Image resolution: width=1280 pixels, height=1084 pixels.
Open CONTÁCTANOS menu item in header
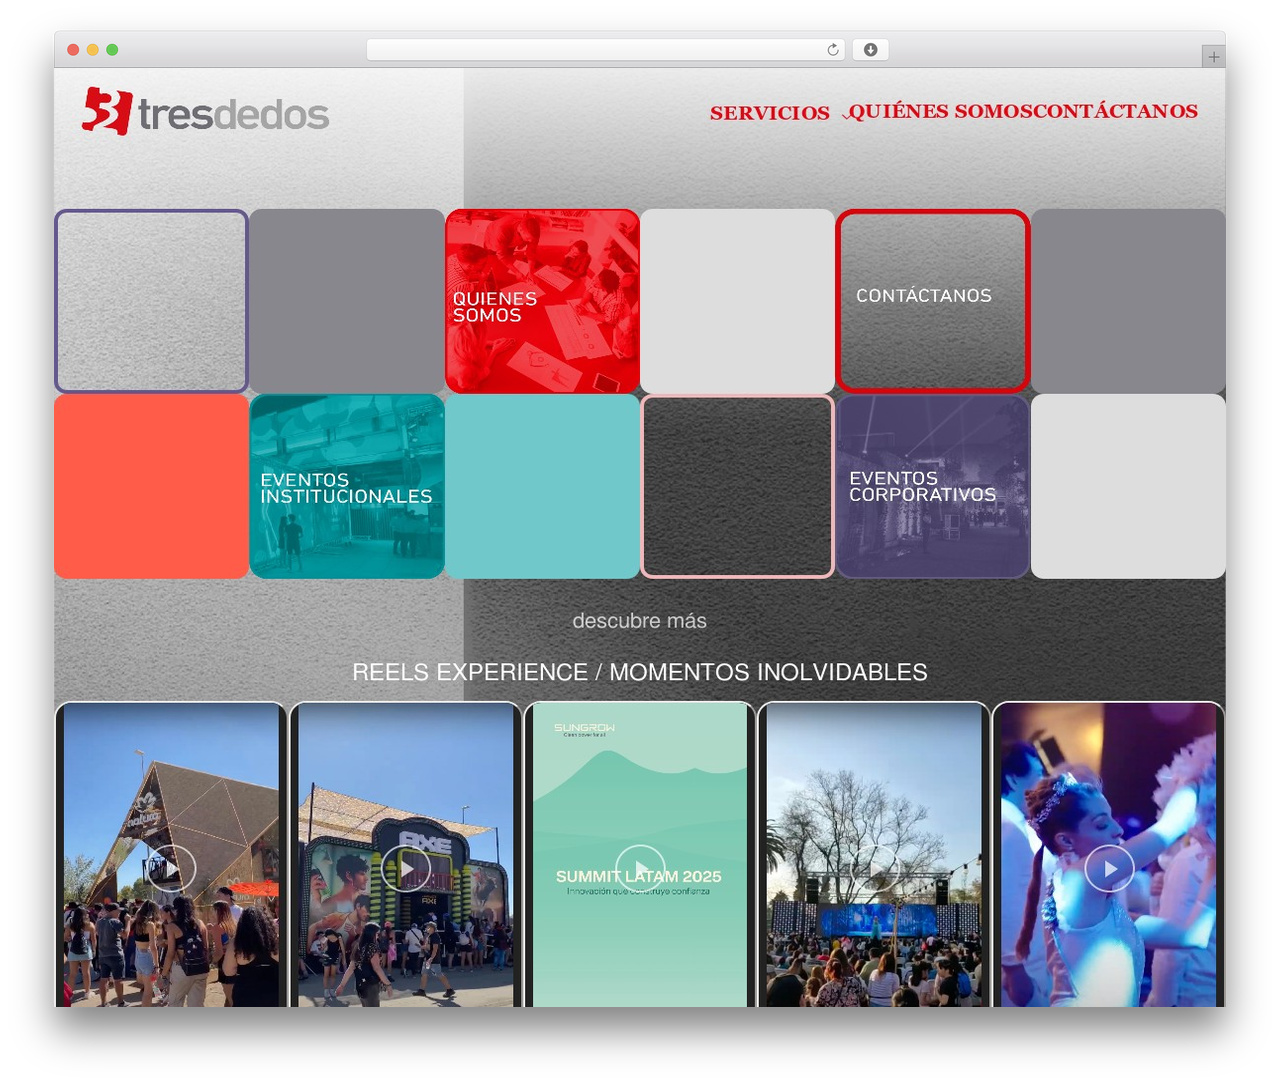1115,111
